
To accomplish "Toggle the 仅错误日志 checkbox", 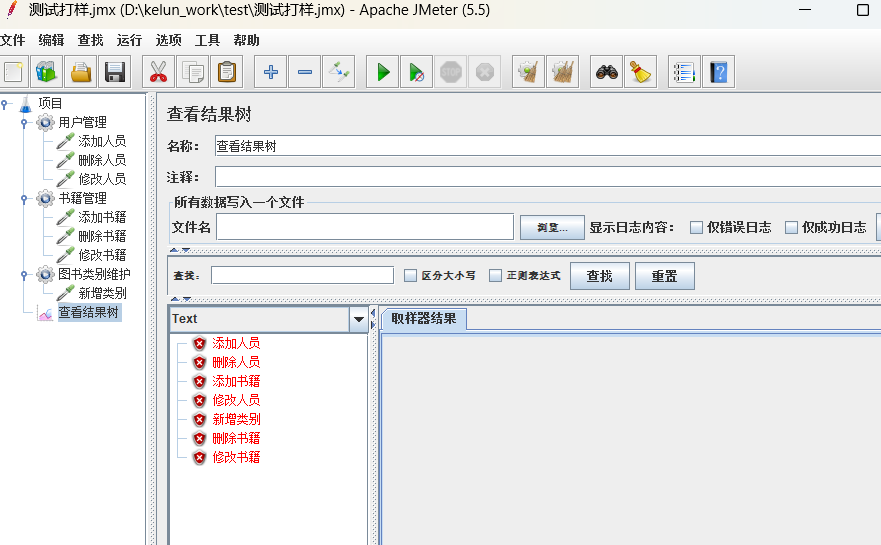I will click(696, 227).
